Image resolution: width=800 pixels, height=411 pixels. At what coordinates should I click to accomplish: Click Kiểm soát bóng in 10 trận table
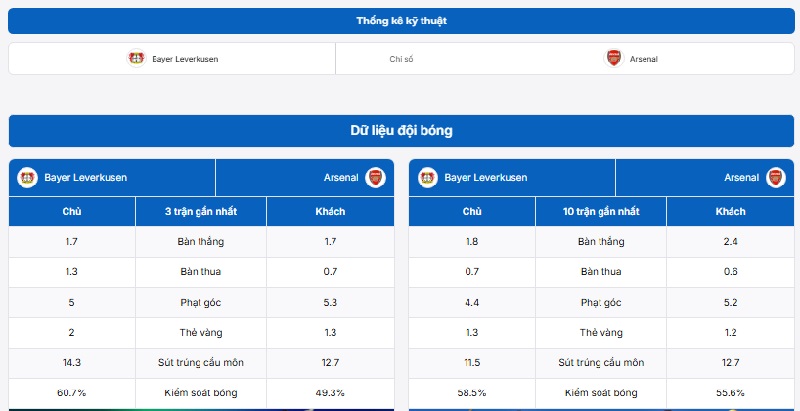click(601, 393)
